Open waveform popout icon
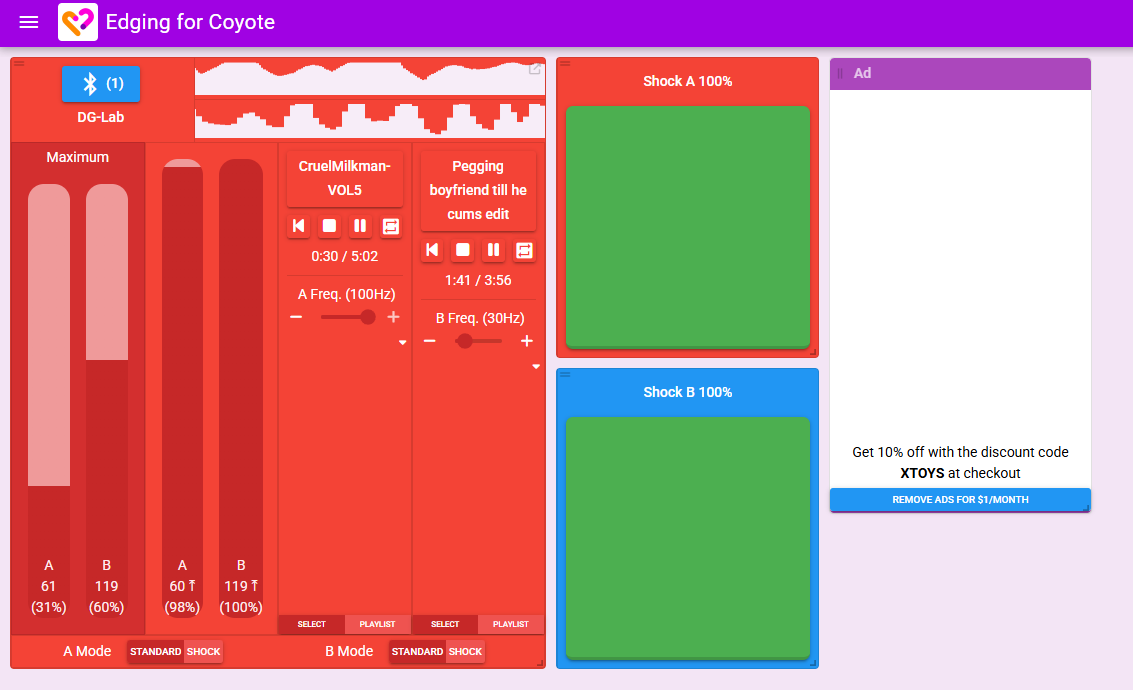 [x=535, y=69]
